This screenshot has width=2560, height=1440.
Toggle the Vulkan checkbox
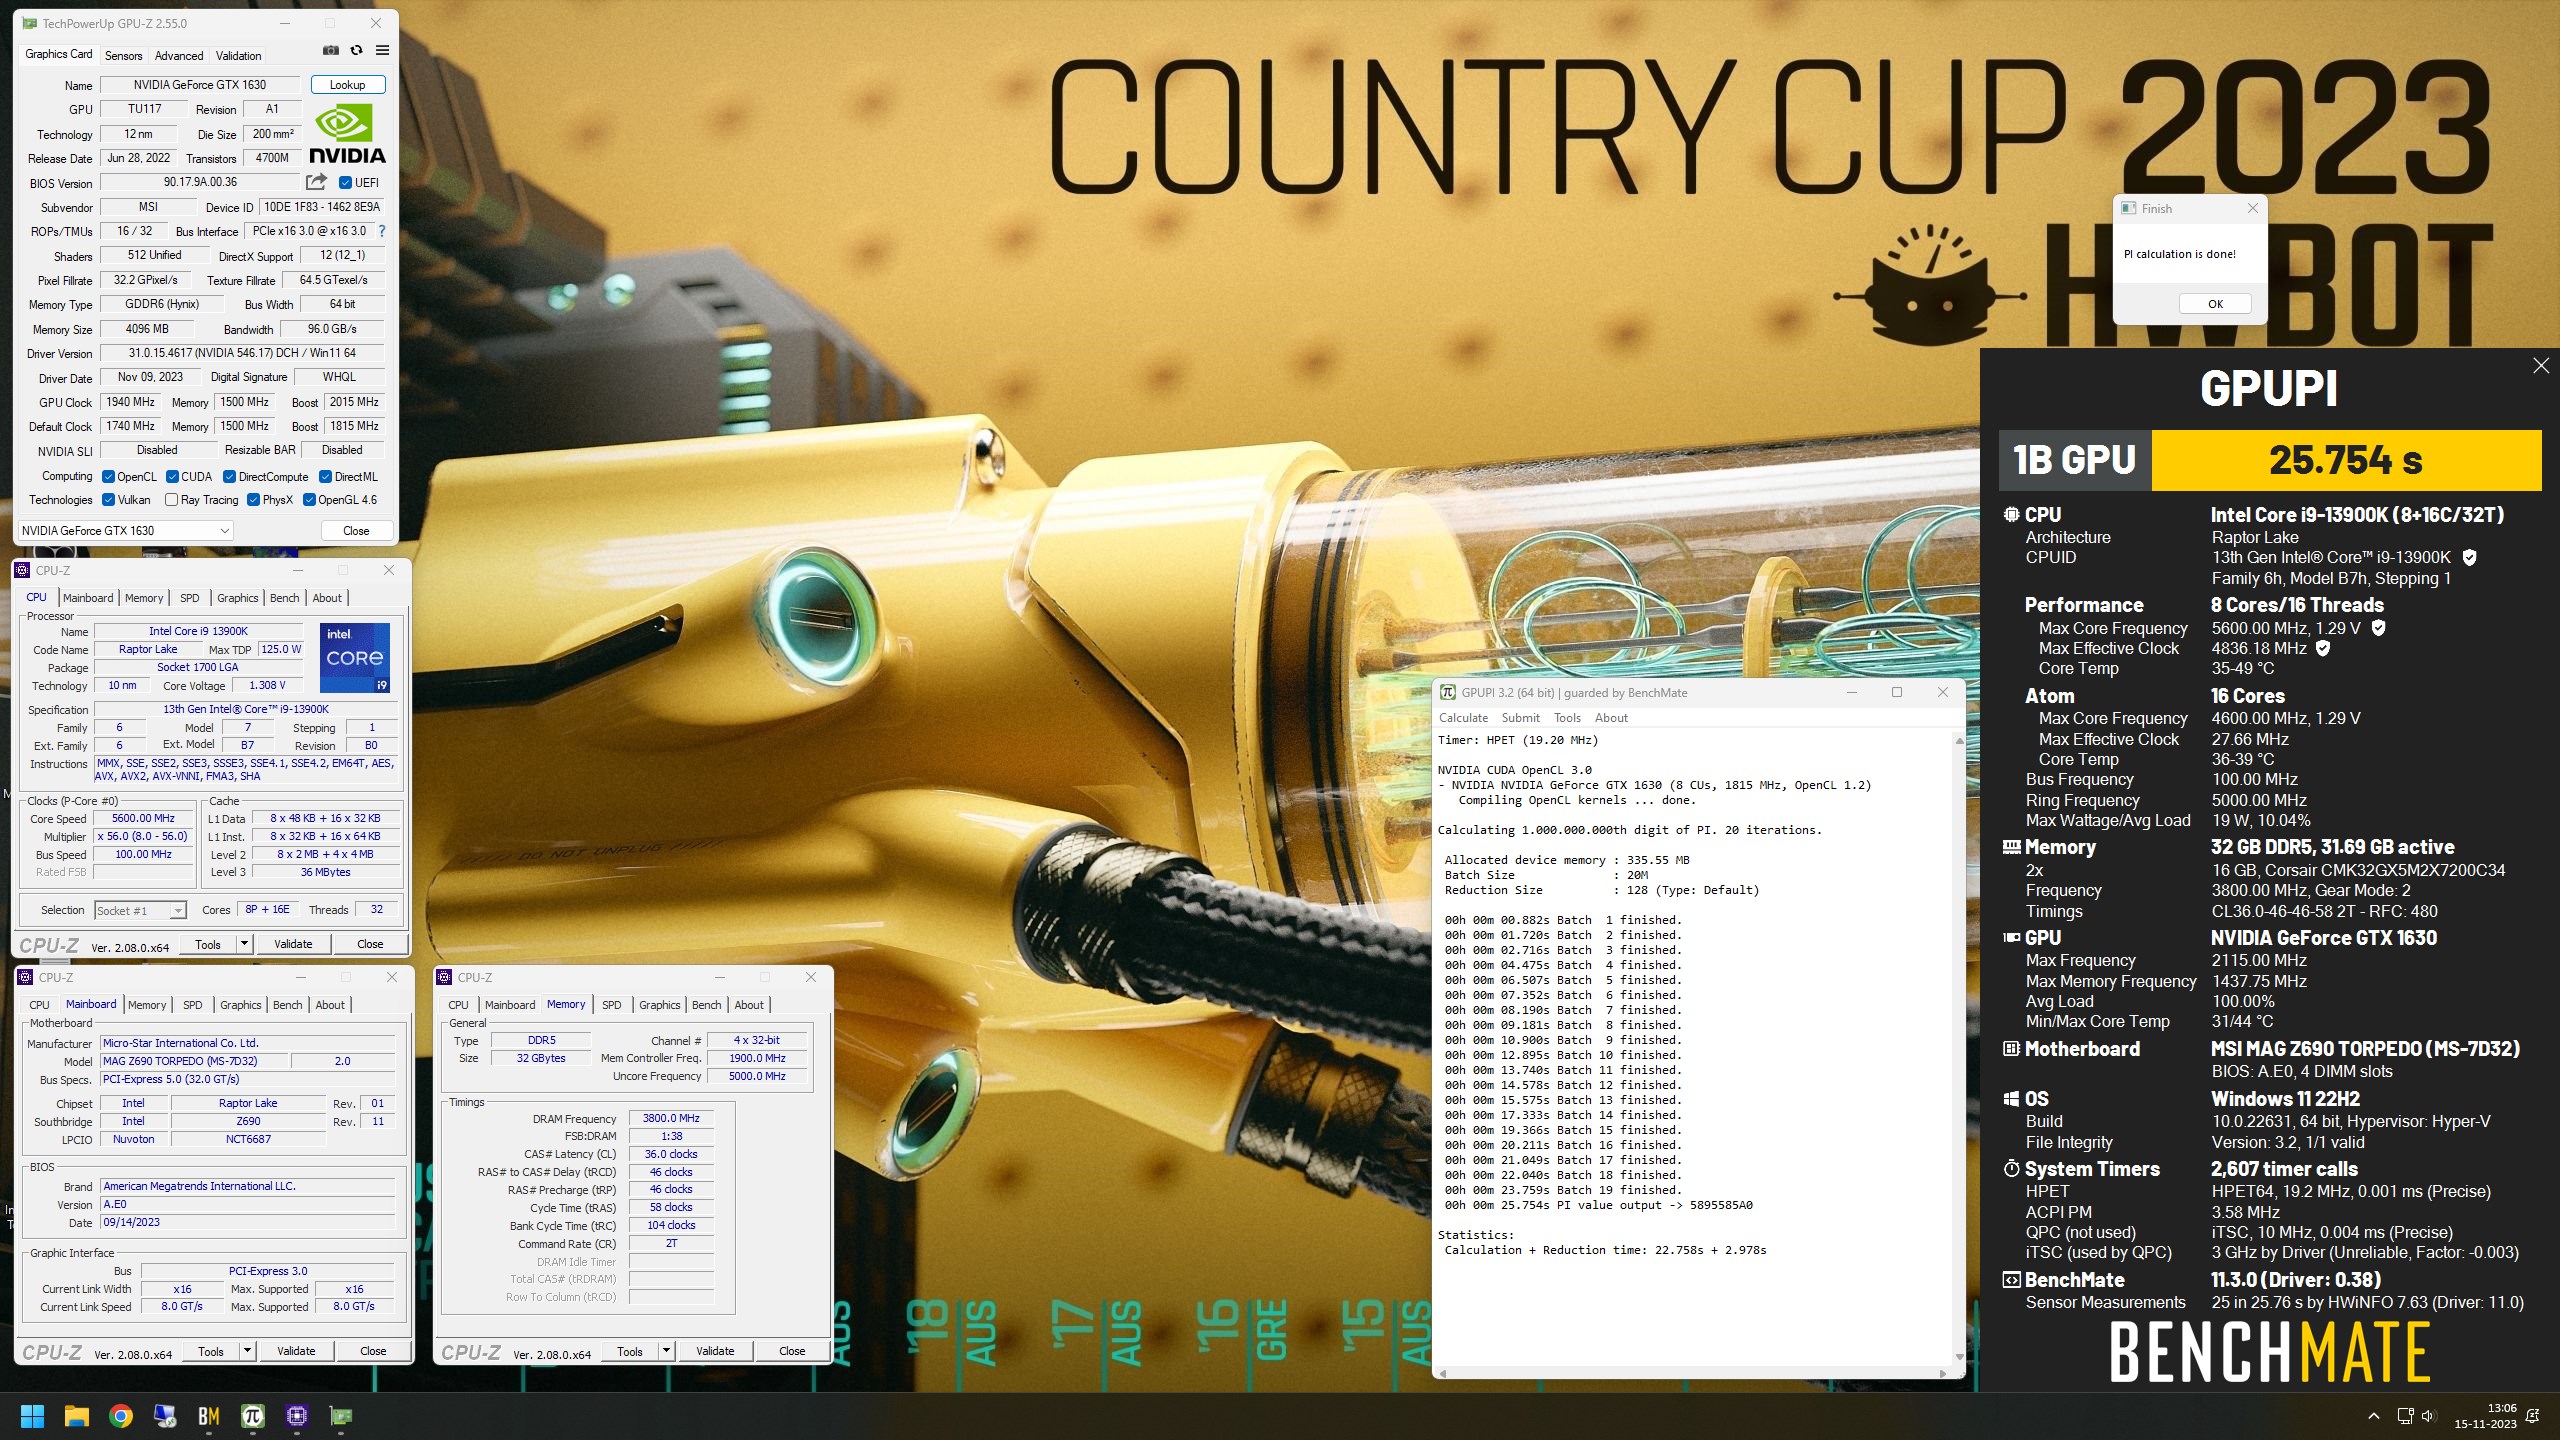(108, 499)
